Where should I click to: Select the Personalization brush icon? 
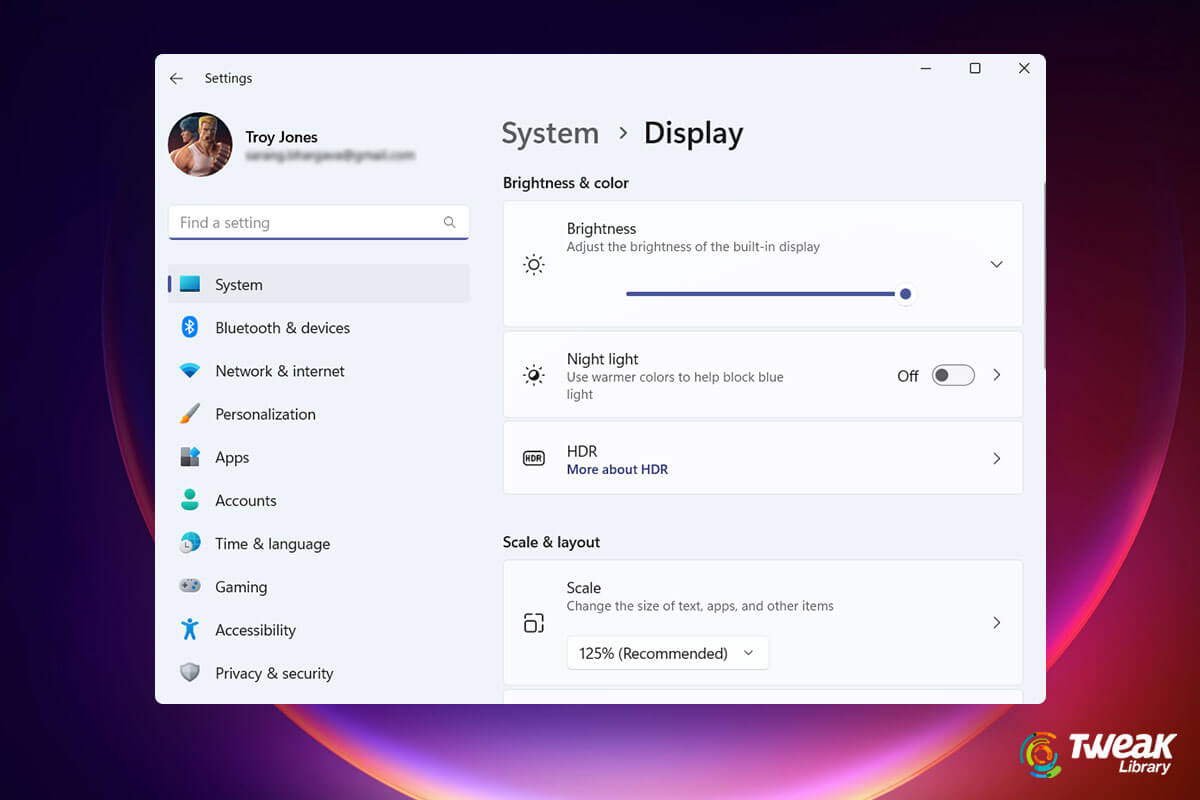(x=190, y=414)
